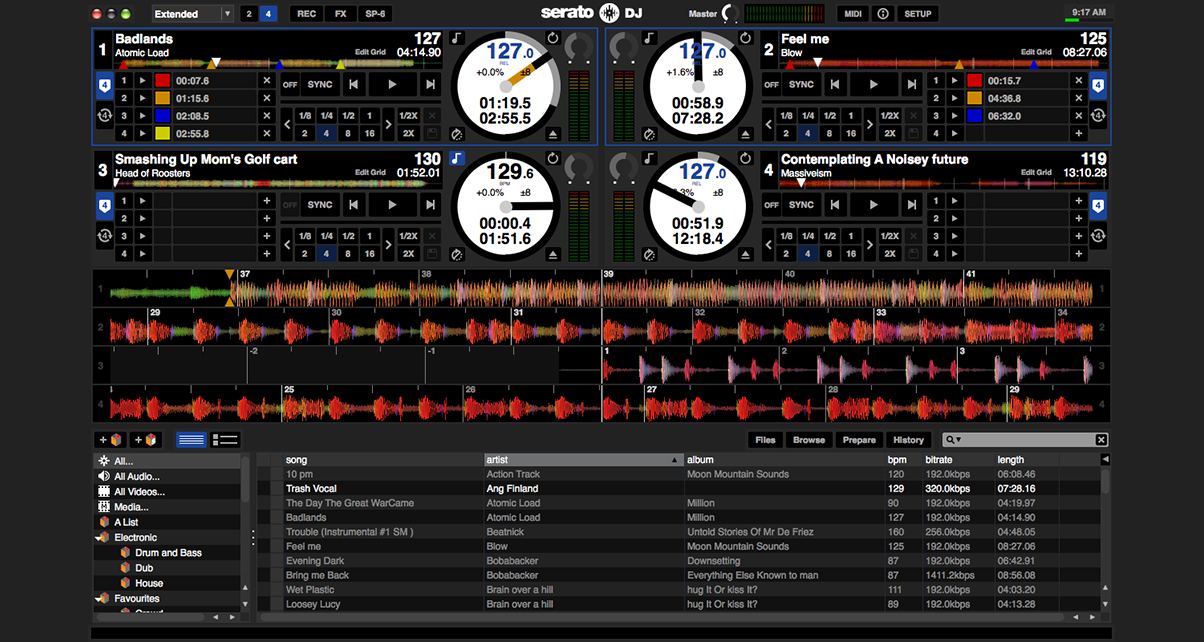Play deck 4 track

pos(874,205)
